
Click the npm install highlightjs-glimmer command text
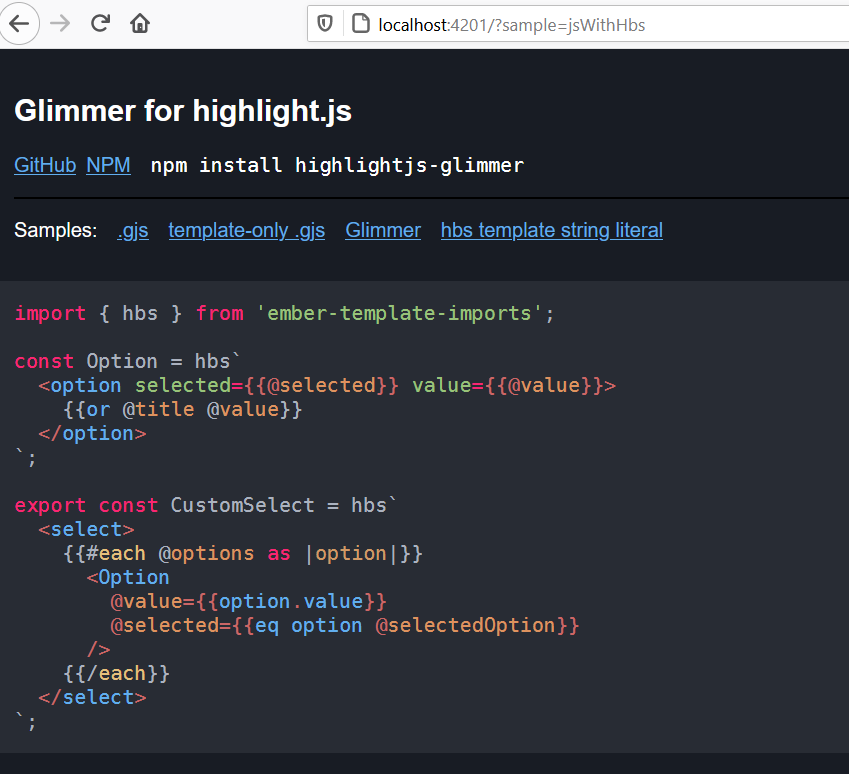coord(337,165)
